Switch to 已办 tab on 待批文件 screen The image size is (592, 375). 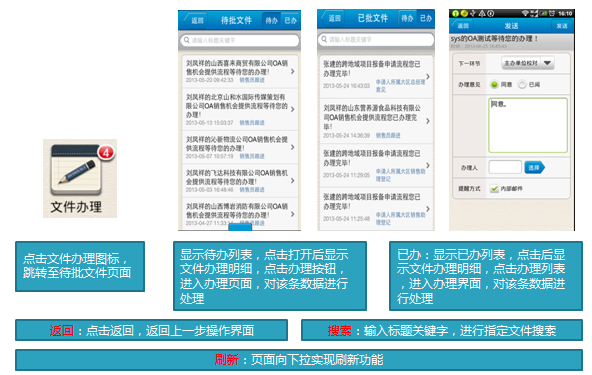pos(290,20)
